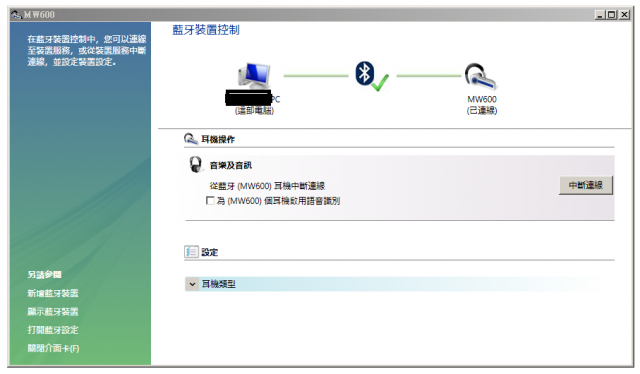Click the This PC computer icon
The height and width of the screenshot is (374, 640).
pyautogui.click(x=254, y=76)
